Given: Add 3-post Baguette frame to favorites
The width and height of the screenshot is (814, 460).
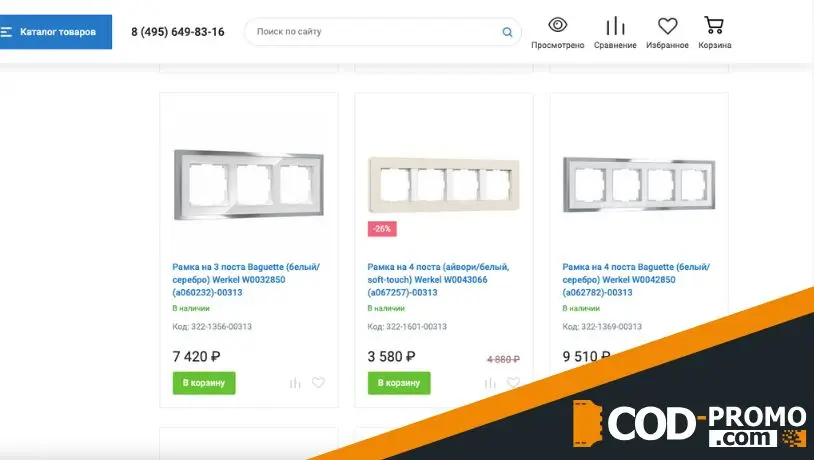Looking at the screenshot, I should [x=318, y=383].
